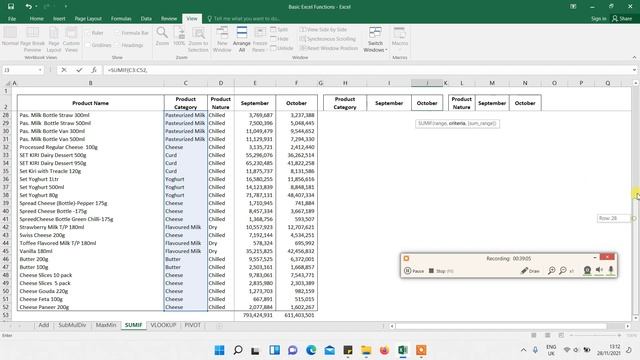The height and width of the screenshot is (360, 640).
Task: Toggle the Gridlines checkbox
Action: pos(99,45)
